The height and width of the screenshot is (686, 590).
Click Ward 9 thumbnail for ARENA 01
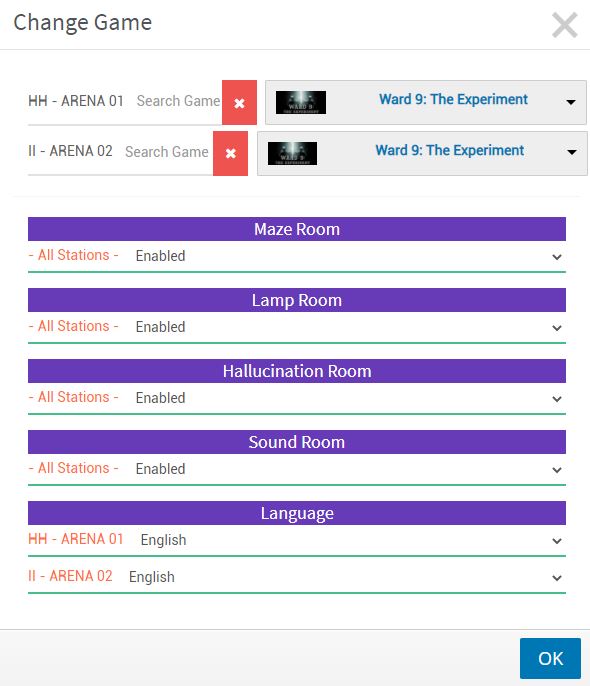tap(301, 102)
